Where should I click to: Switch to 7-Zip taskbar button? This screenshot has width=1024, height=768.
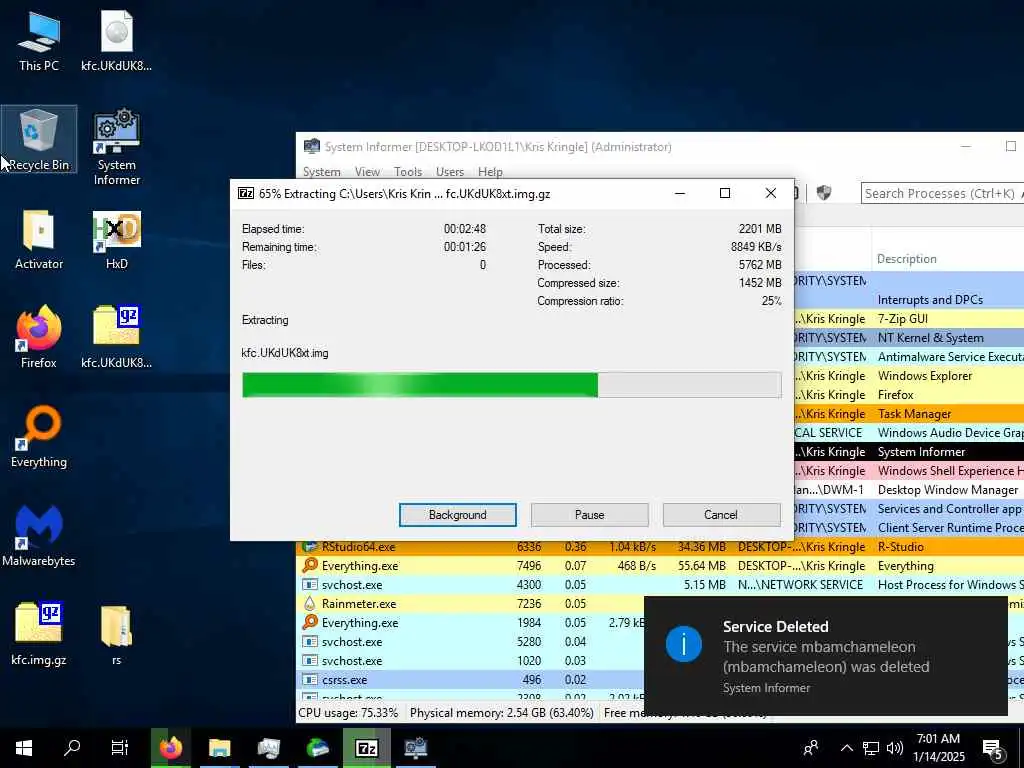[x=366, y=748]
